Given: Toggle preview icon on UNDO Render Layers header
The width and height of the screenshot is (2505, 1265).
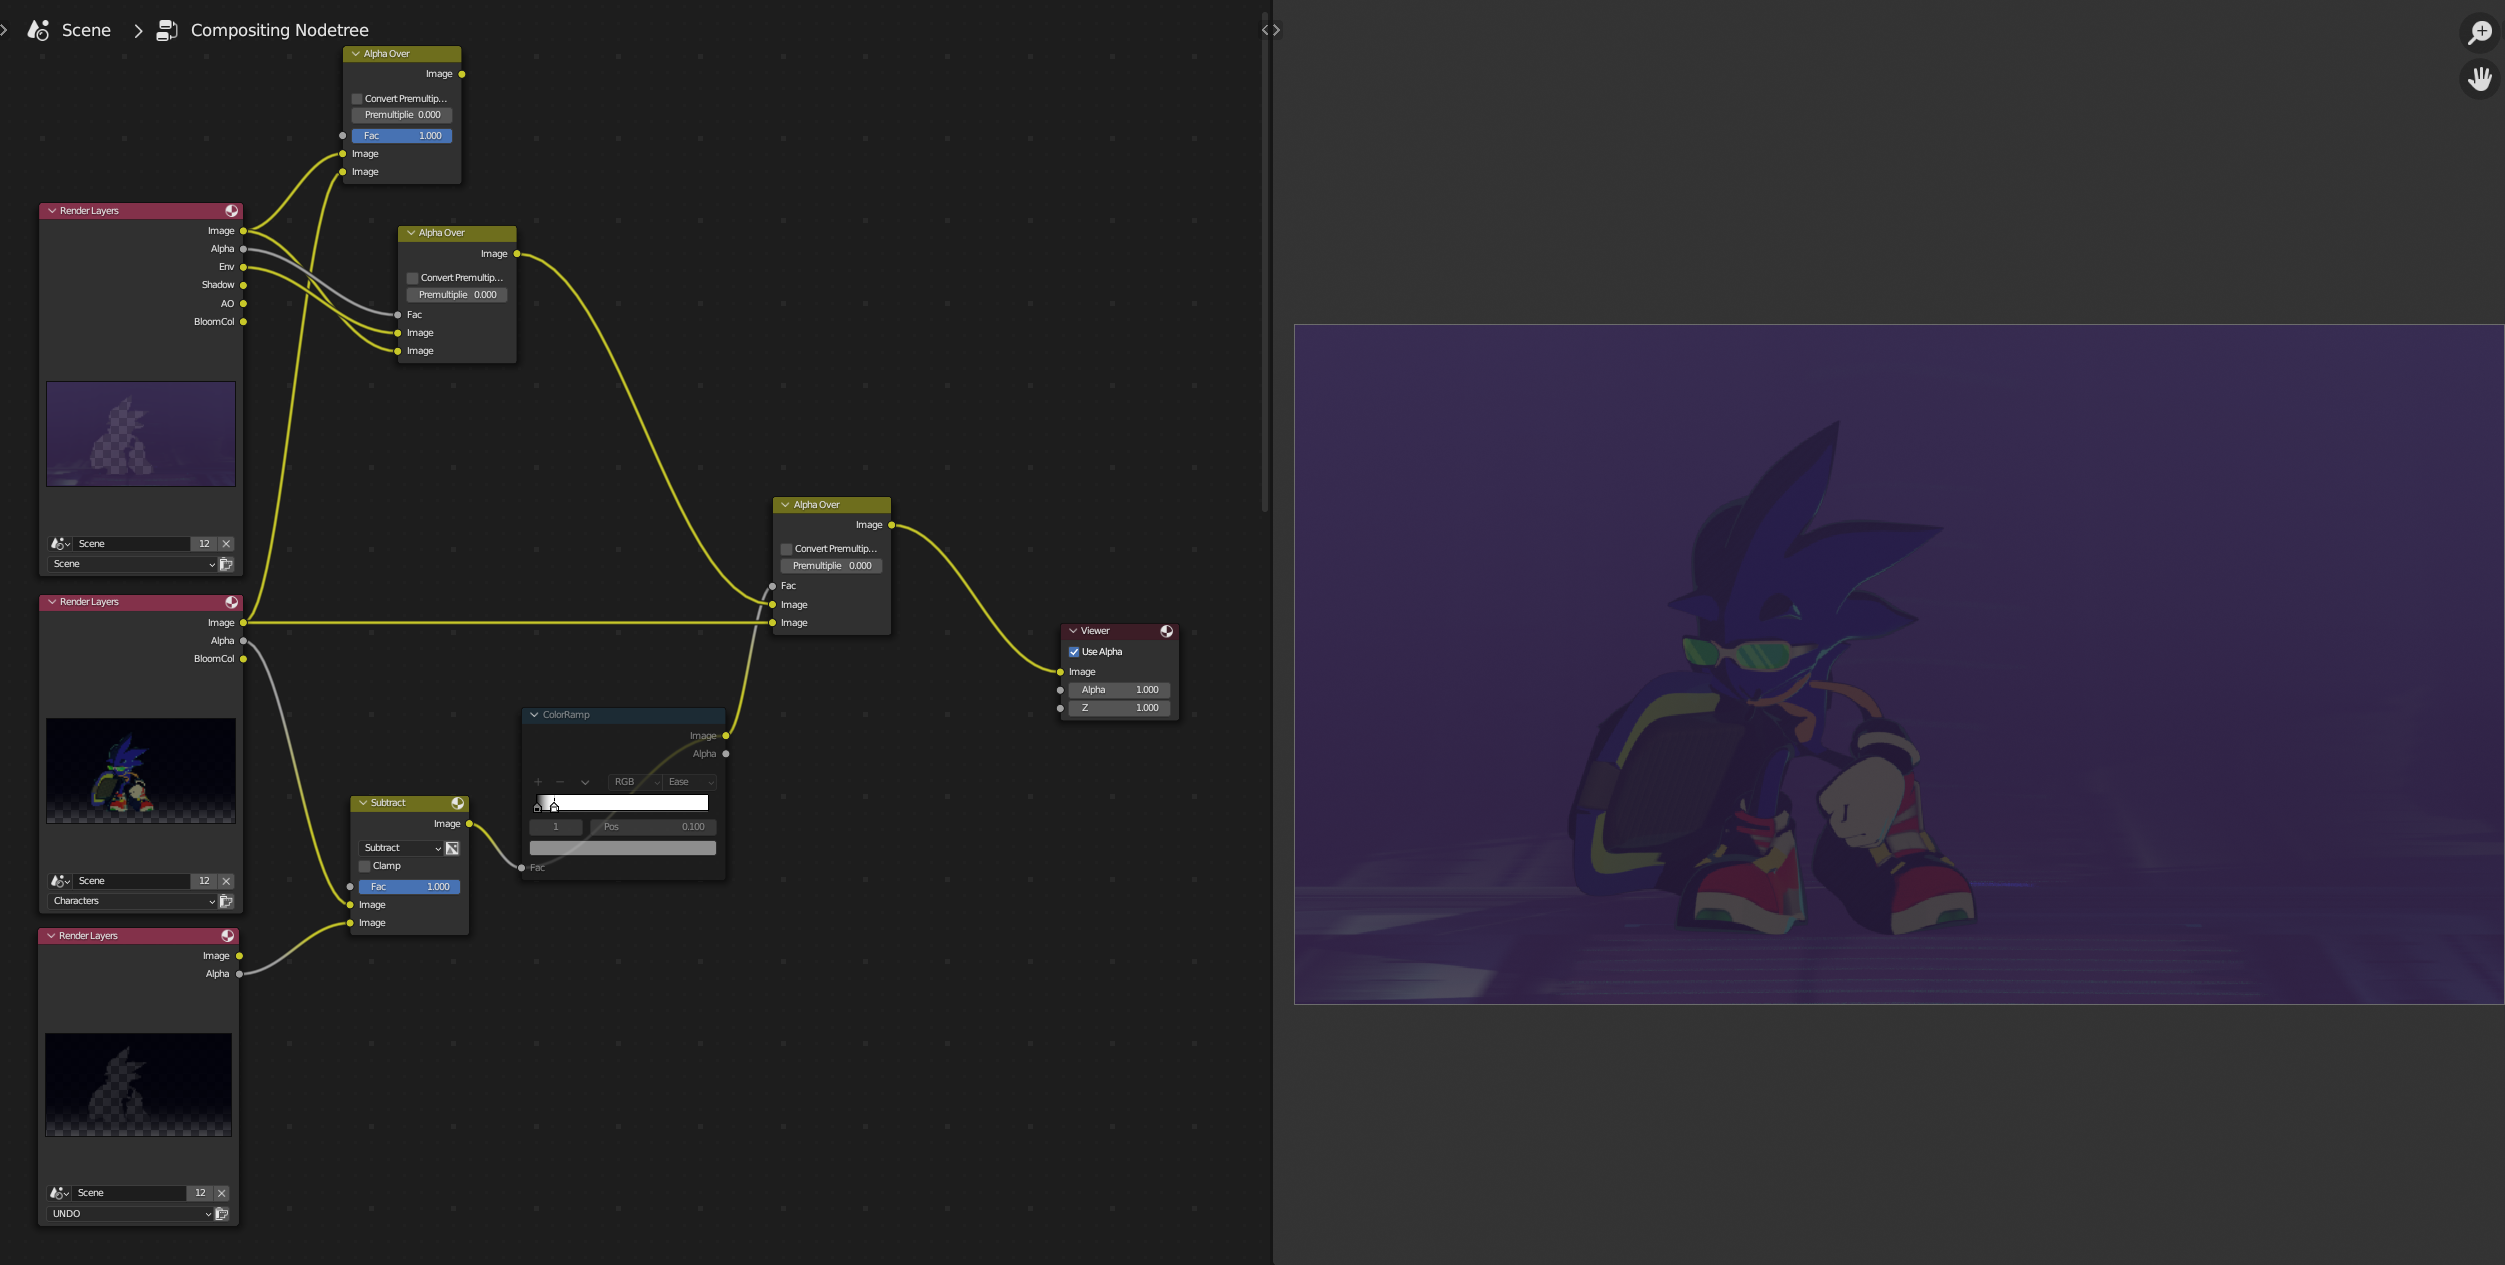Looking at the screenshot, I should (x=227, y=936).
